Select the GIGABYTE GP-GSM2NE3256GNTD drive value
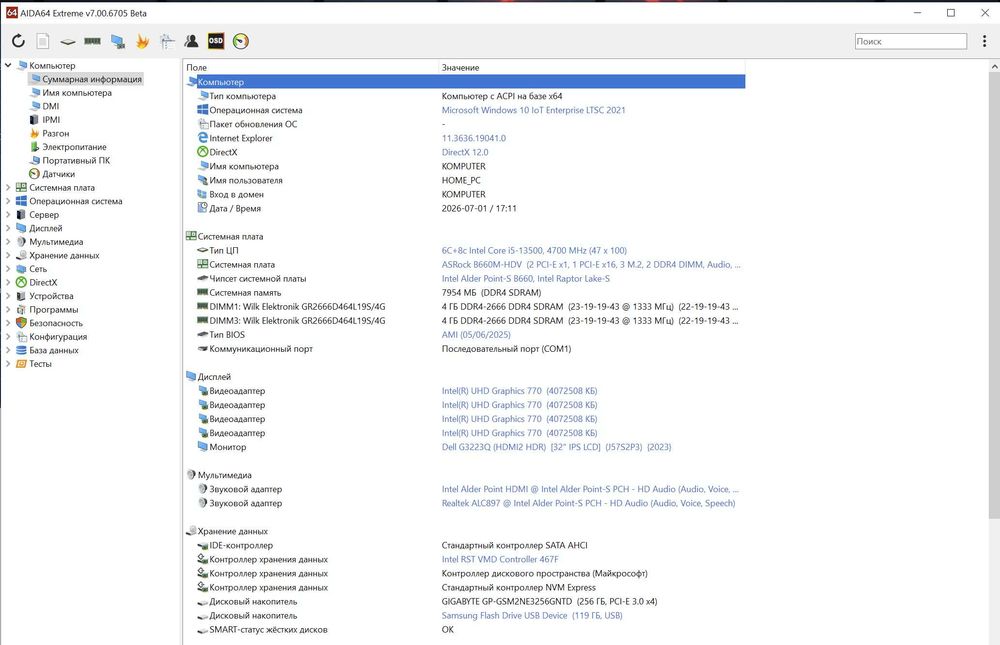Image resolution: width=1000 pixels, height=645 pixels. tap(549, 601)
